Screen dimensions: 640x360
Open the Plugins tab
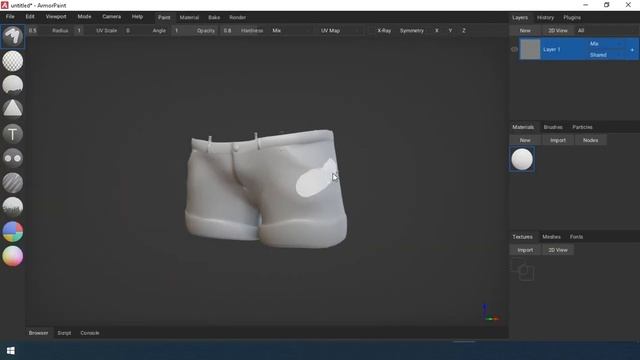(x=572, y=18)
